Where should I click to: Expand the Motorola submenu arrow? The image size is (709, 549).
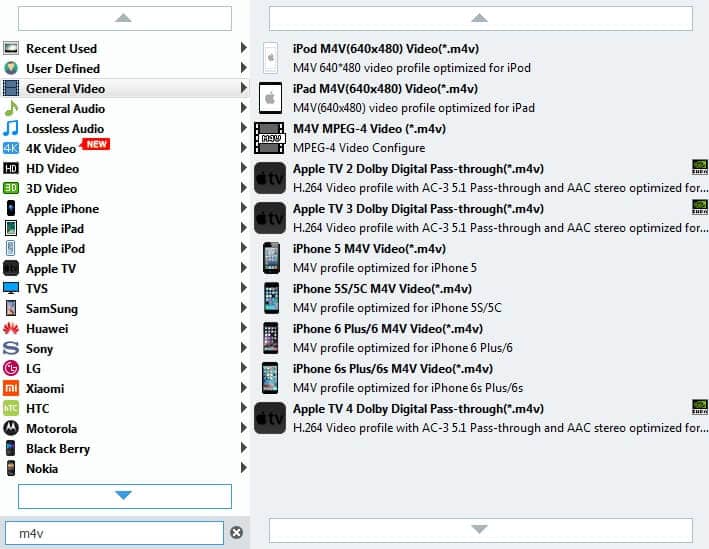(243, 427)
